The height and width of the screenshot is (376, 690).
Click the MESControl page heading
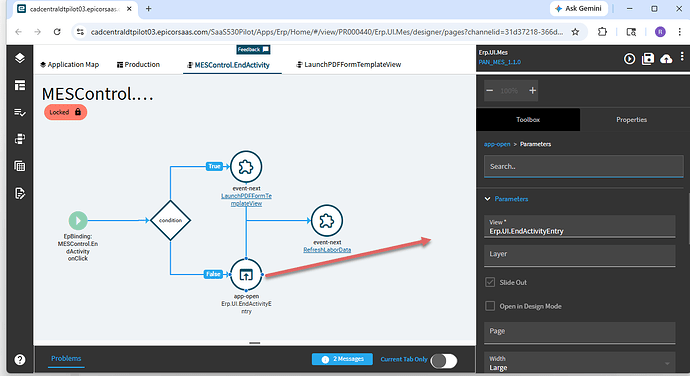pos(97,94)
